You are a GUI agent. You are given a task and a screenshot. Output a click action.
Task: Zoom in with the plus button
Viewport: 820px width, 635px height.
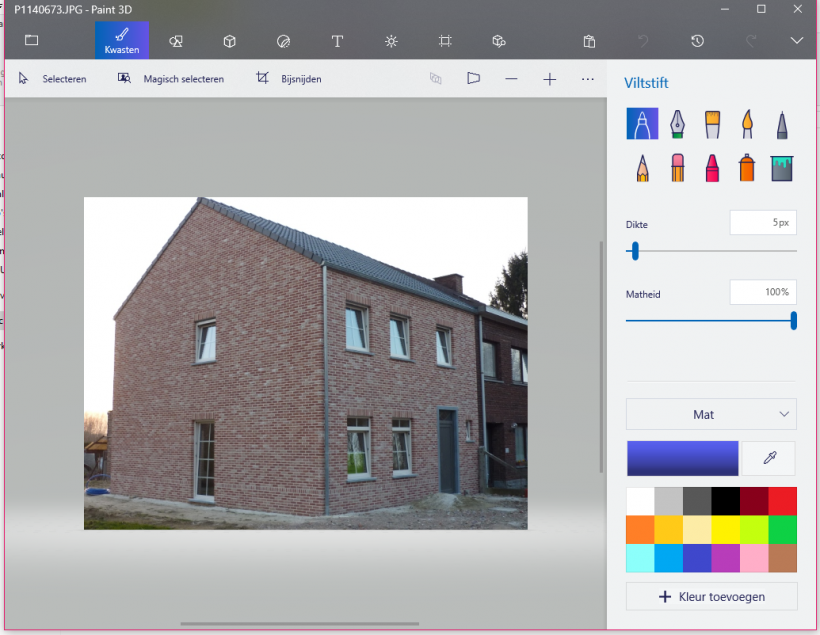[x=549, y=79]
